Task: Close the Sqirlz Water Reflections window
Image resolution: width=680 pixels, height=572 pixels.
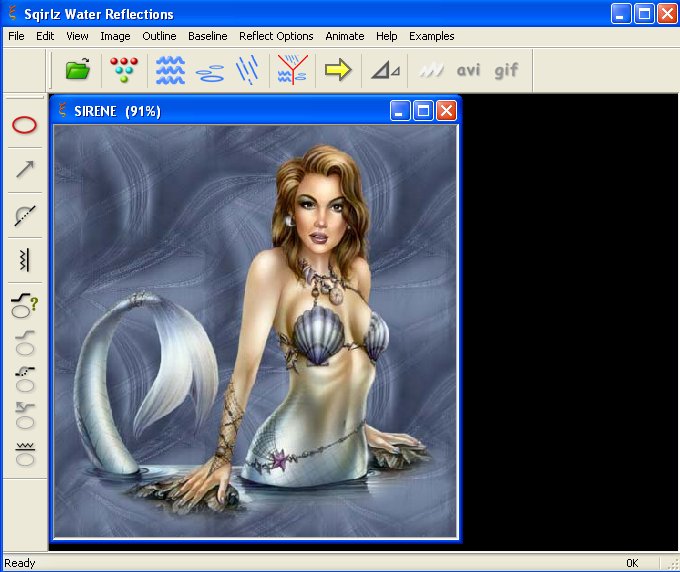Action: click(x=667, y=14)
